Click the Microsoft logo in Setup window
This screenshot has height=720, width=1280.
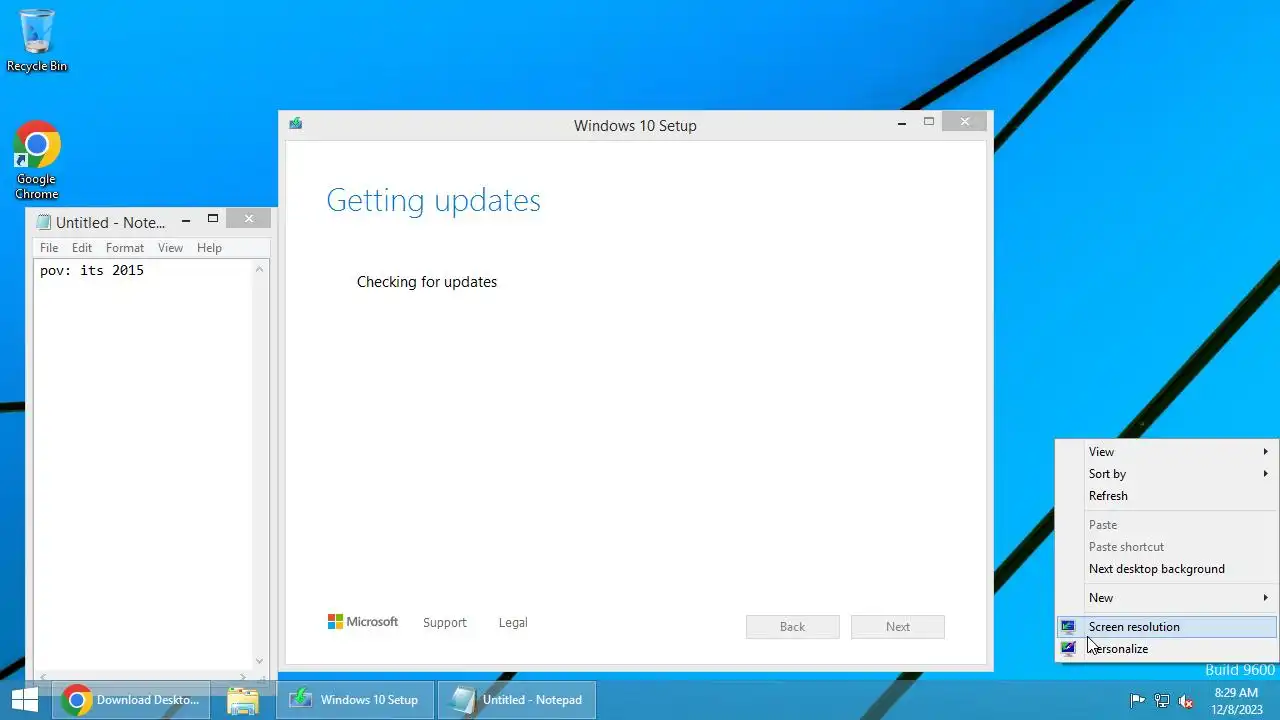(362, 622)
